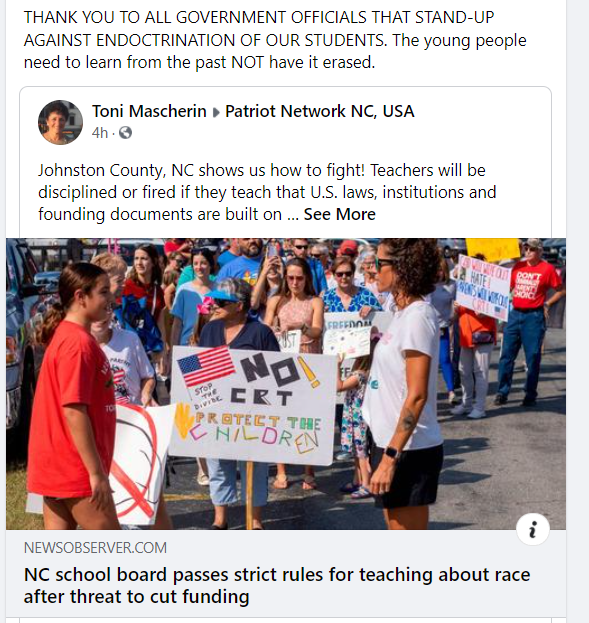Open the protest photo article thumbnail
Screen dimensions: 589x623
point(286,384)
